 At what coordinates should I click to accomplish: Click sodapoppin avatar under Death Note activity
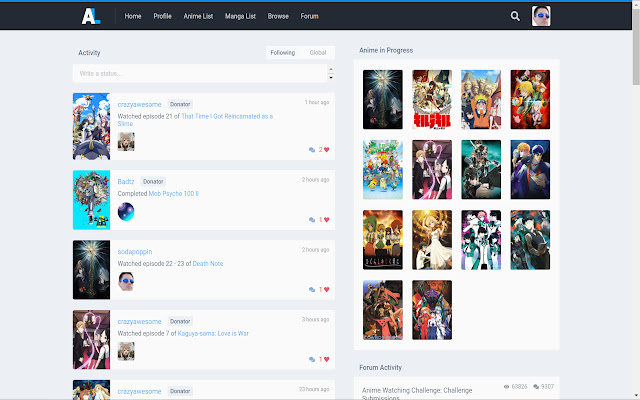(x=126, y=282)
